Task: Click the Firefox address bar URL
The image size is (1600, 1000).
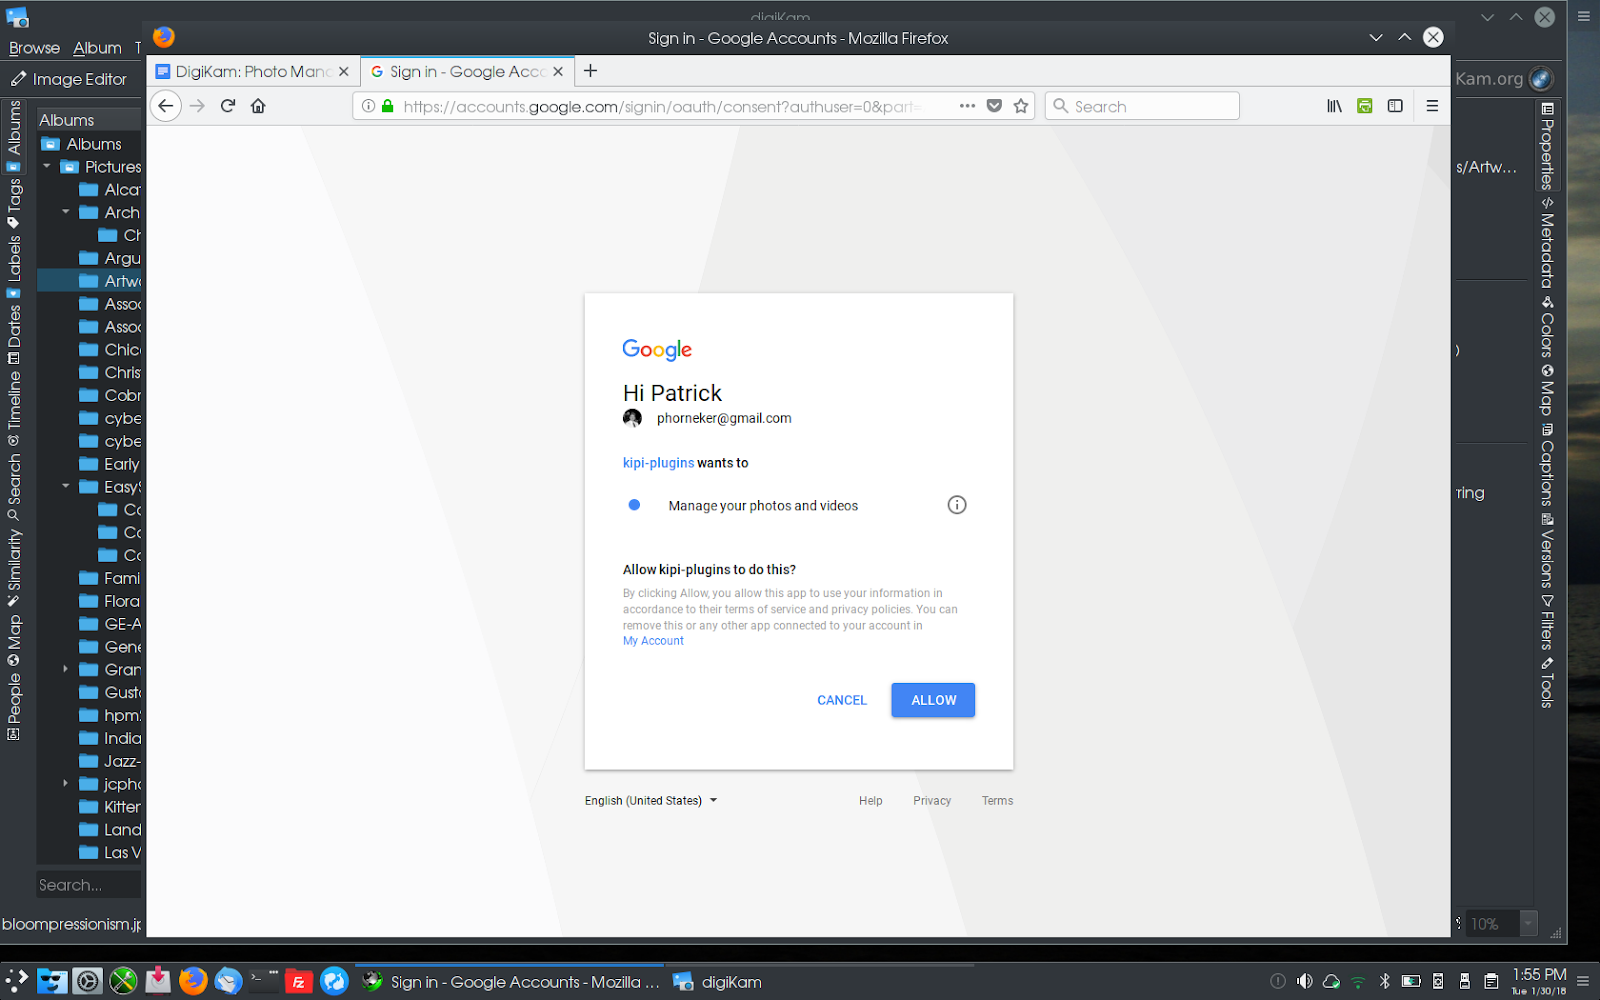Action: (662, 106)
